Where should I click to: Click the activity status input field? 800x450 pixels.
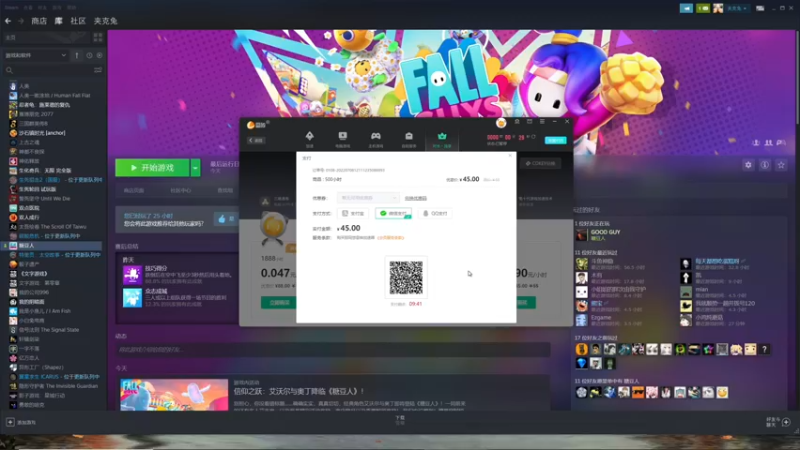(333, 349)
